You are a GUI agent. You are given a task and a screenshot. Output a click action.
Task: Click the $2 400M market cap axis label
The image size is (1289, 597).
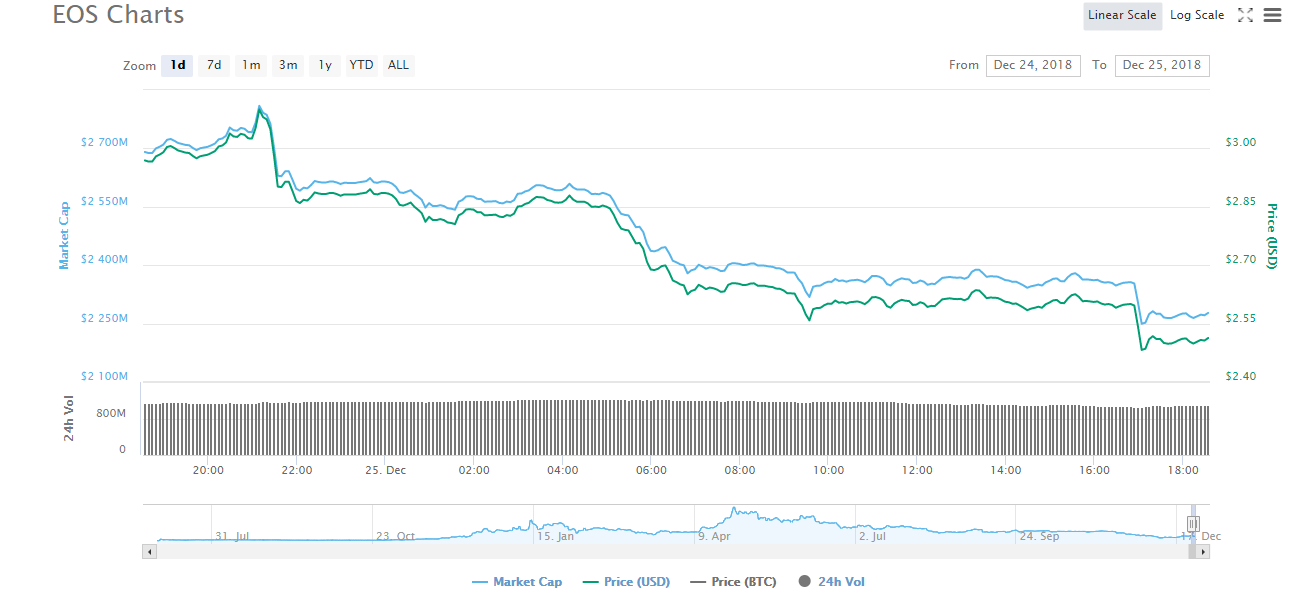104,260
